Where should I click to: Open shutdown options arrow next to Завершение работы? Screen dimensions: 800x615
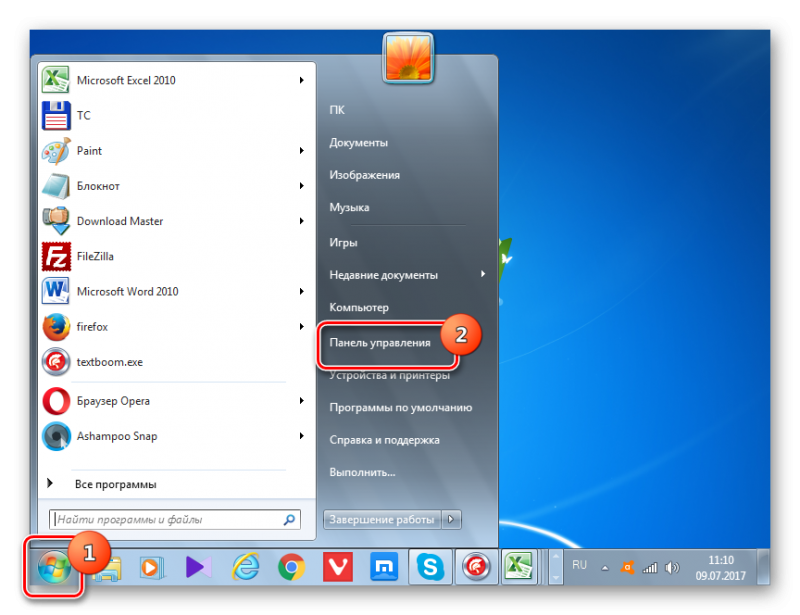pyautogui.click(x=451, y=520)
